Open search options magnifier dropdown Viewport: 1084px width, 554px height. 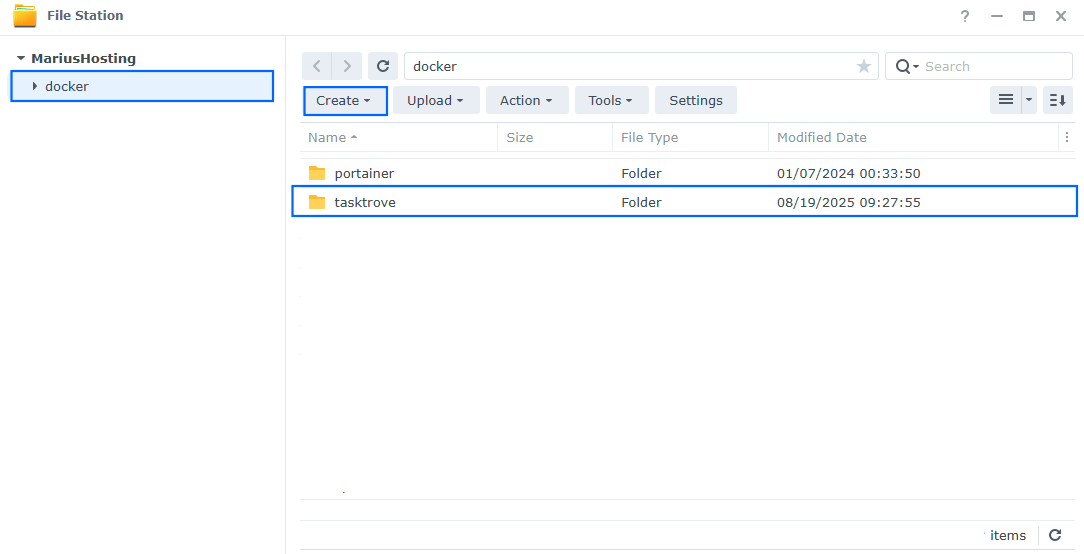point(907,66)
